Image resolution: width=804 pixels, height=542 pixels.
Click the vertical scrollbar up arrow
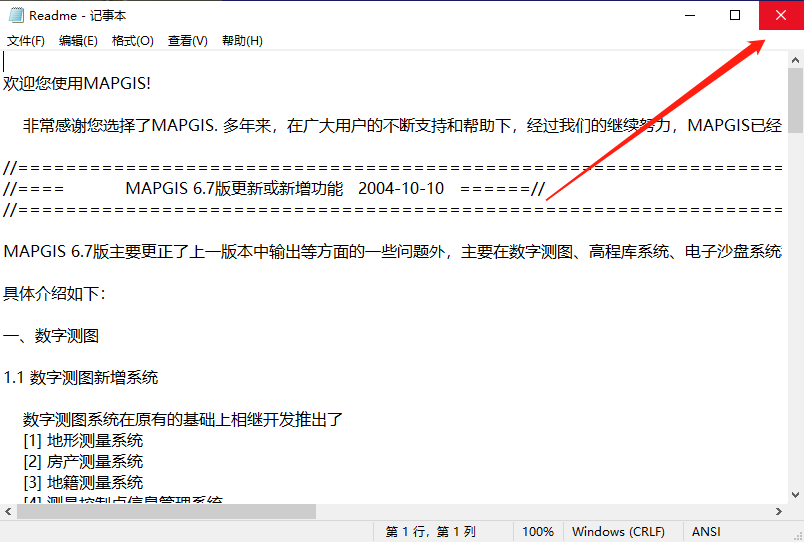795,60
